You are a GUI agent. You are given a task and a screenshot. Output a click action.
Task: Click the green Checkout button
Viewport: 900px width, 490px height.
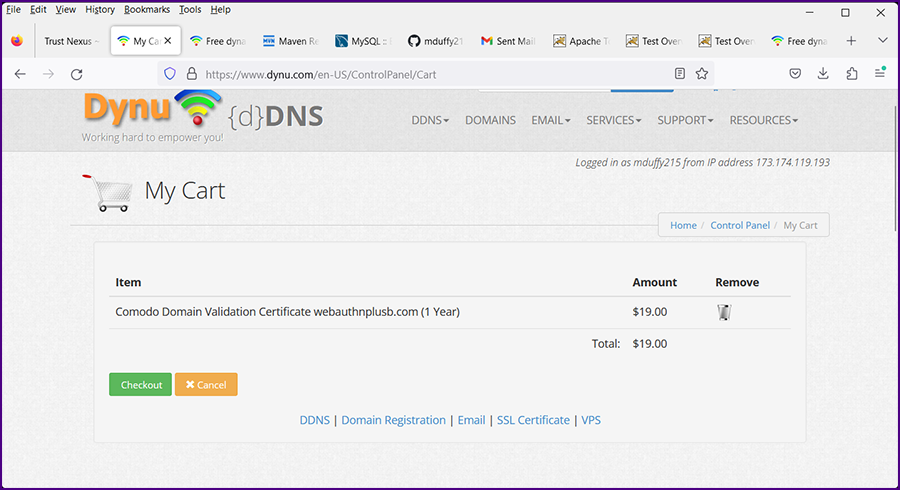[x=141, y=385]
